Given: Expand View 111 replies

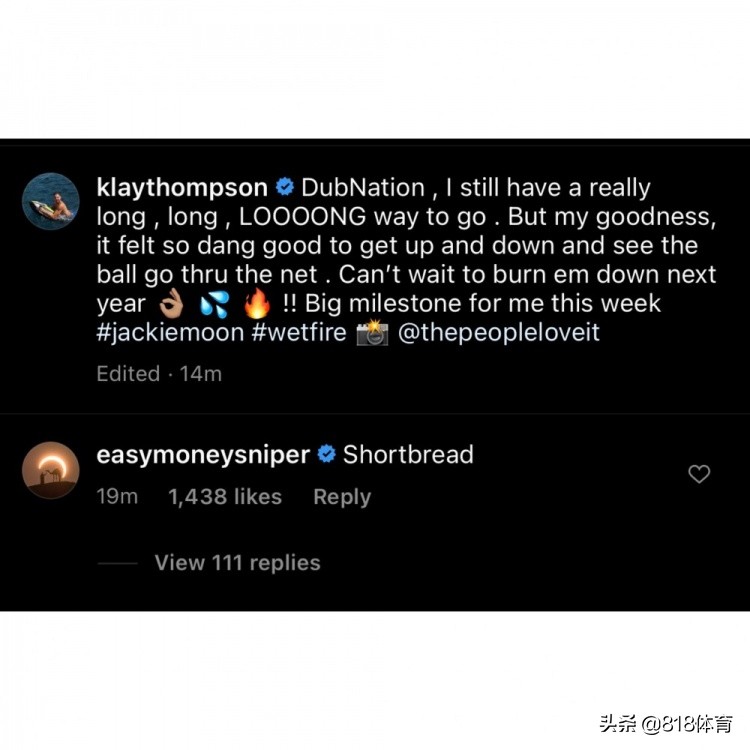Looking at the screenshot, I should (237, 563).
